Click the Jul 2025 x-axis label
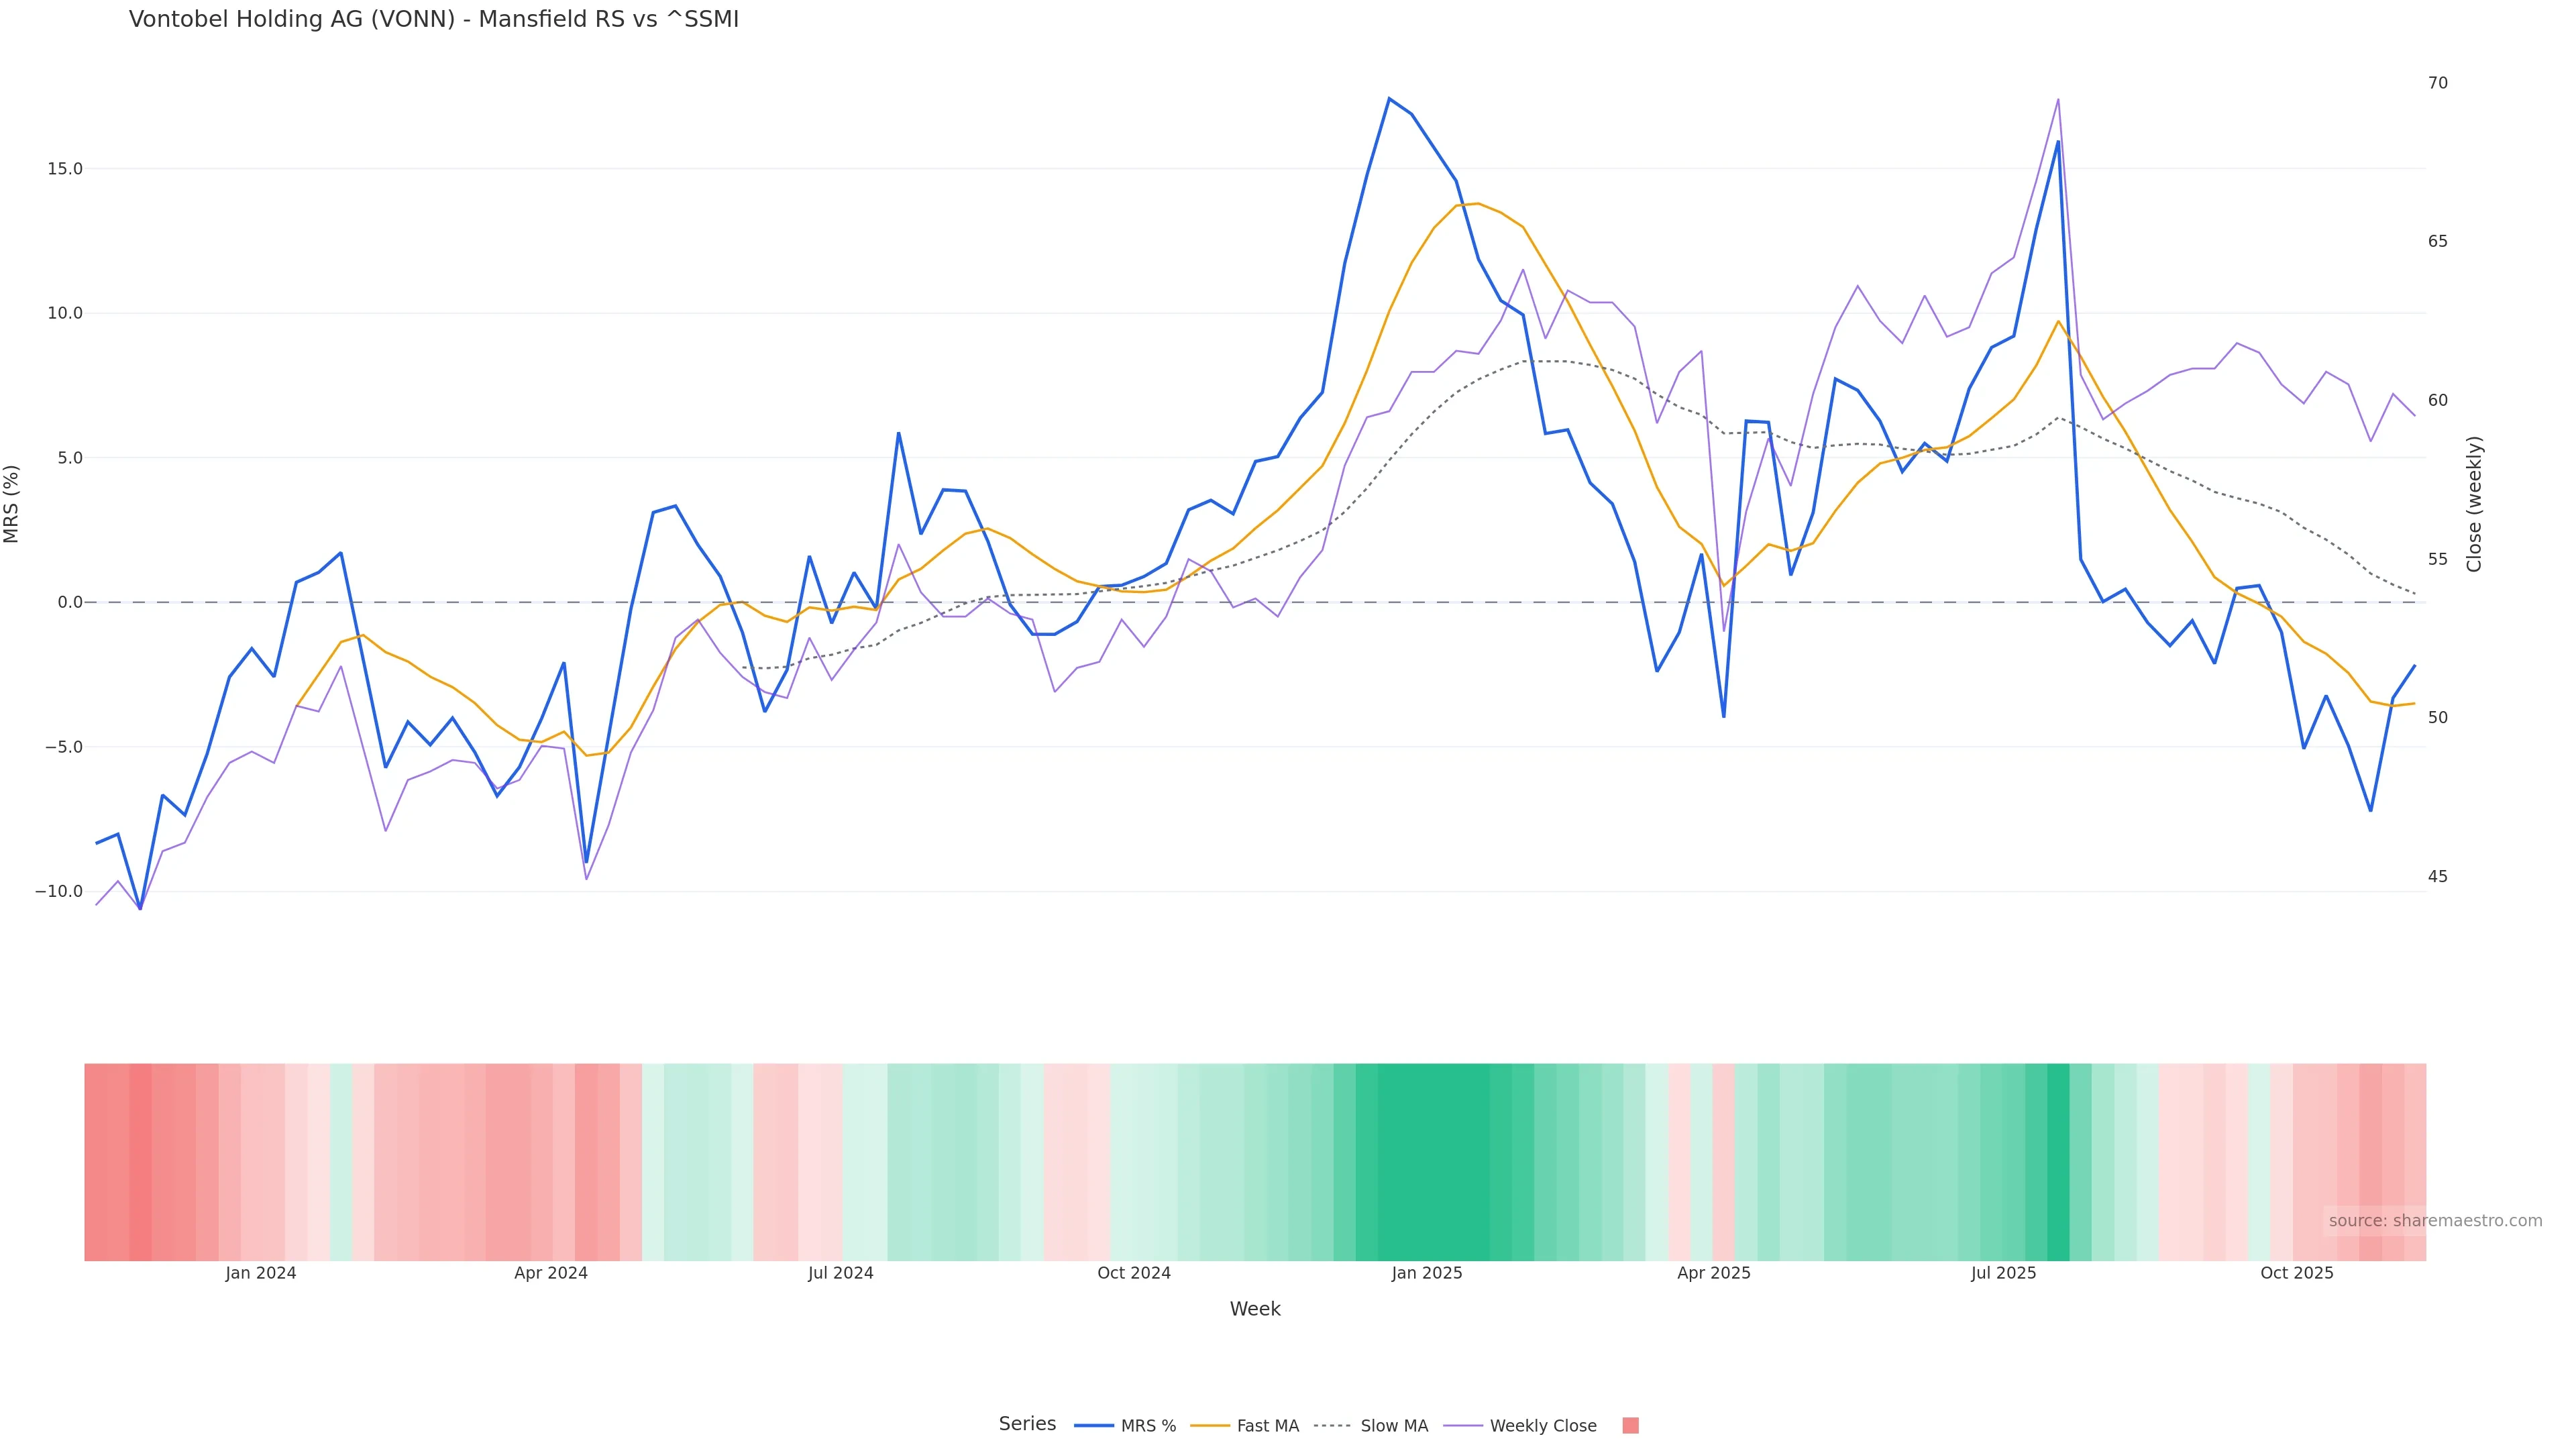The image size is (2576, 1449). click(2004, 1273)
